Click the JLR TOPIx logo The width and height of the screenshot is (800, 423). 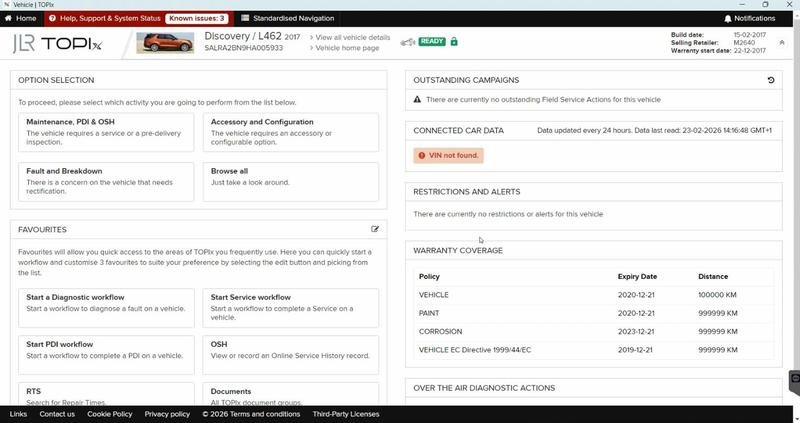pyautogui.click(x=57, y=43)
